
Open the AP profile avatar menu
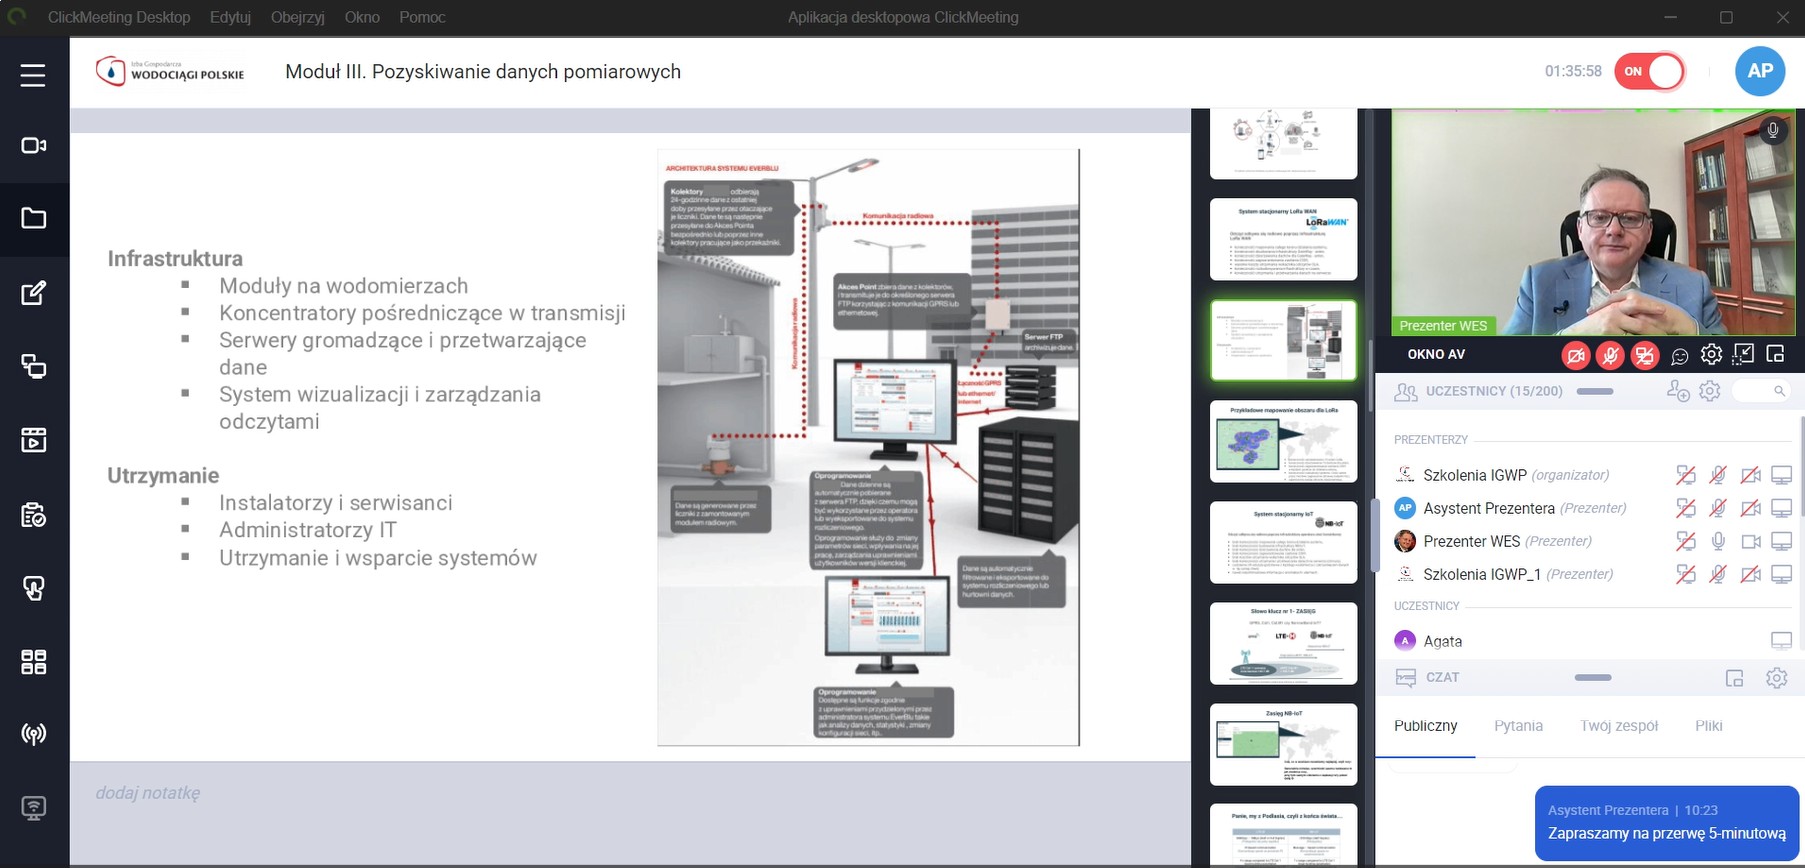1760,71
